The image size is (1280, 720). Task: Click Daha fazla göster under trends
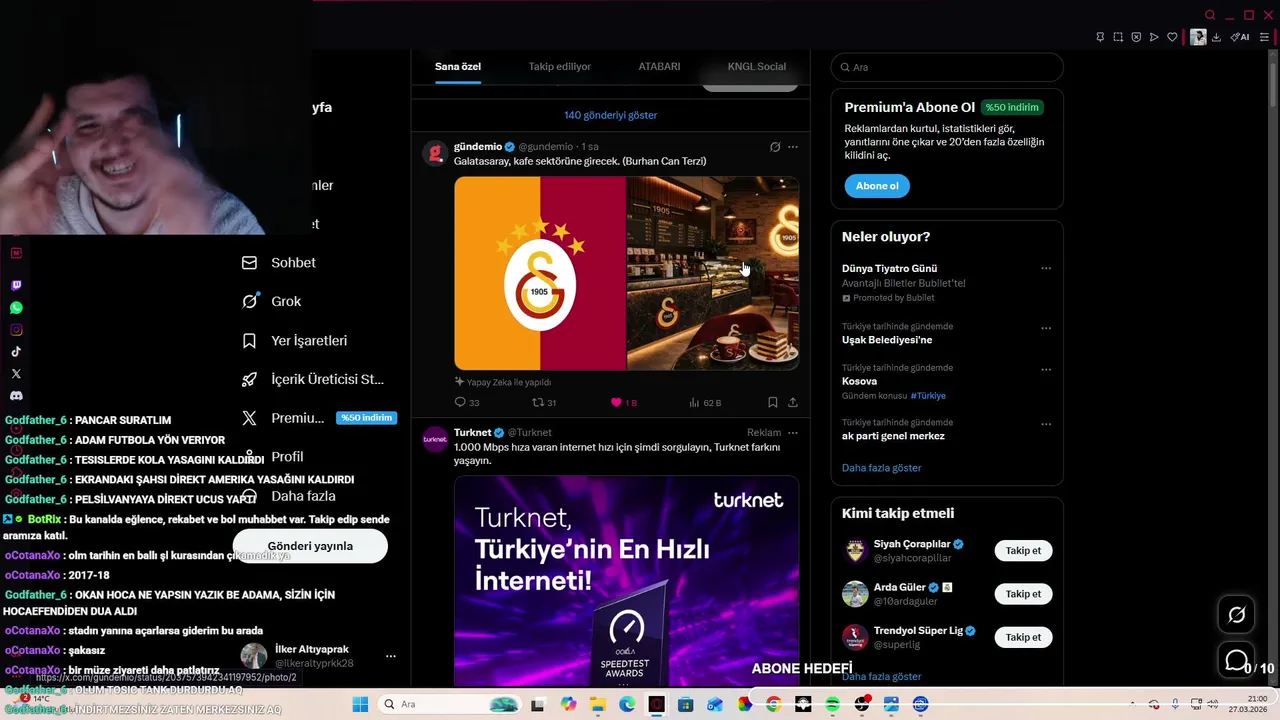pyautogui.click(x=881, y=468)
